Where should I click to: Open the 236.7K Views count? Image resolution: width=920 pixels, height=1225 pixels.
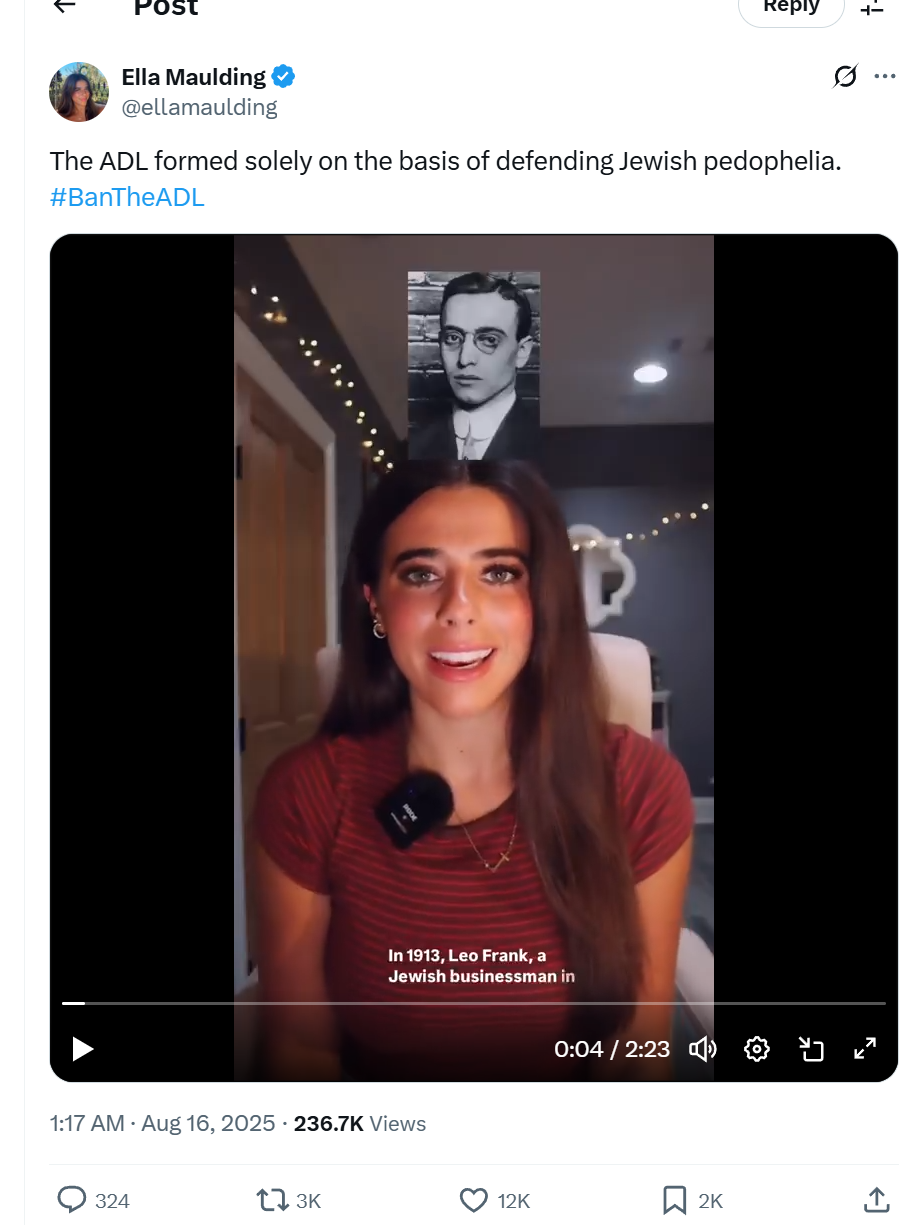360,1124
